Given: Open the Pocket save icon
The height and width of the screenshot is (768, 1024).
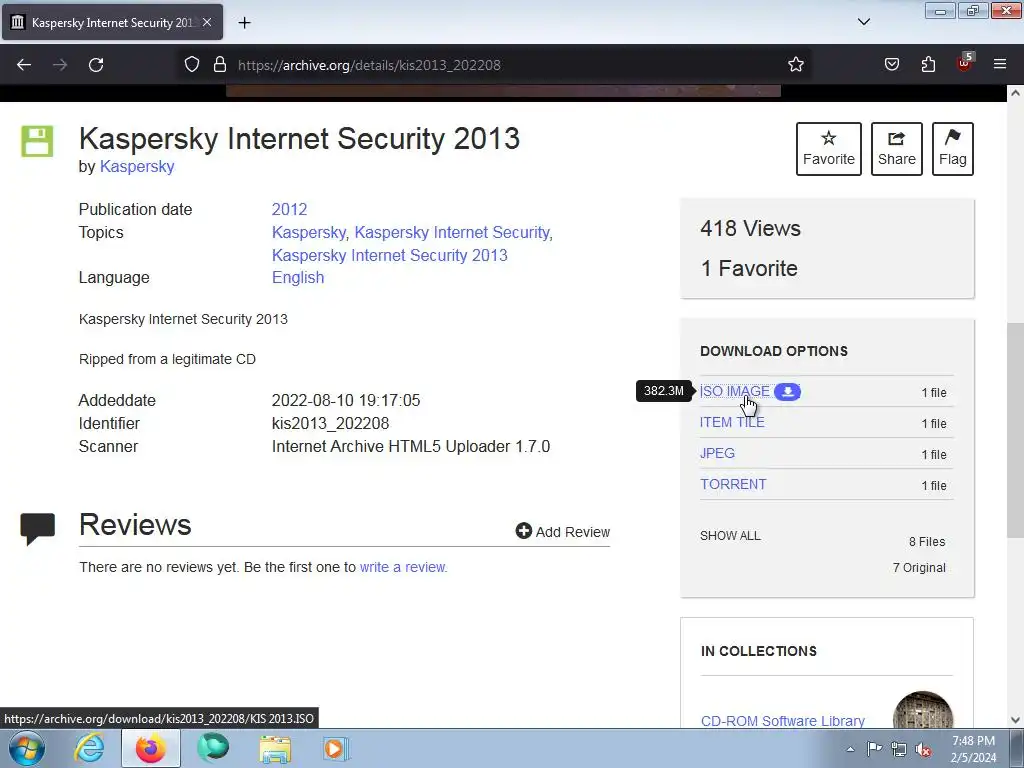Looking at the screenshot, I should tap(891, 65).
